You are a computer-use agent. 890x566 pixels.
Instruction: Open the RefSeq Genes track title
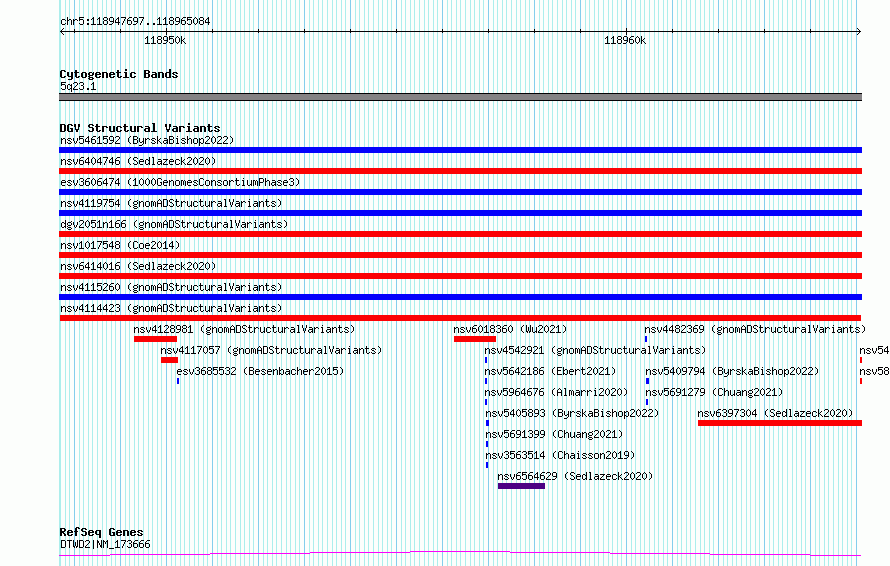coord(102,533)
